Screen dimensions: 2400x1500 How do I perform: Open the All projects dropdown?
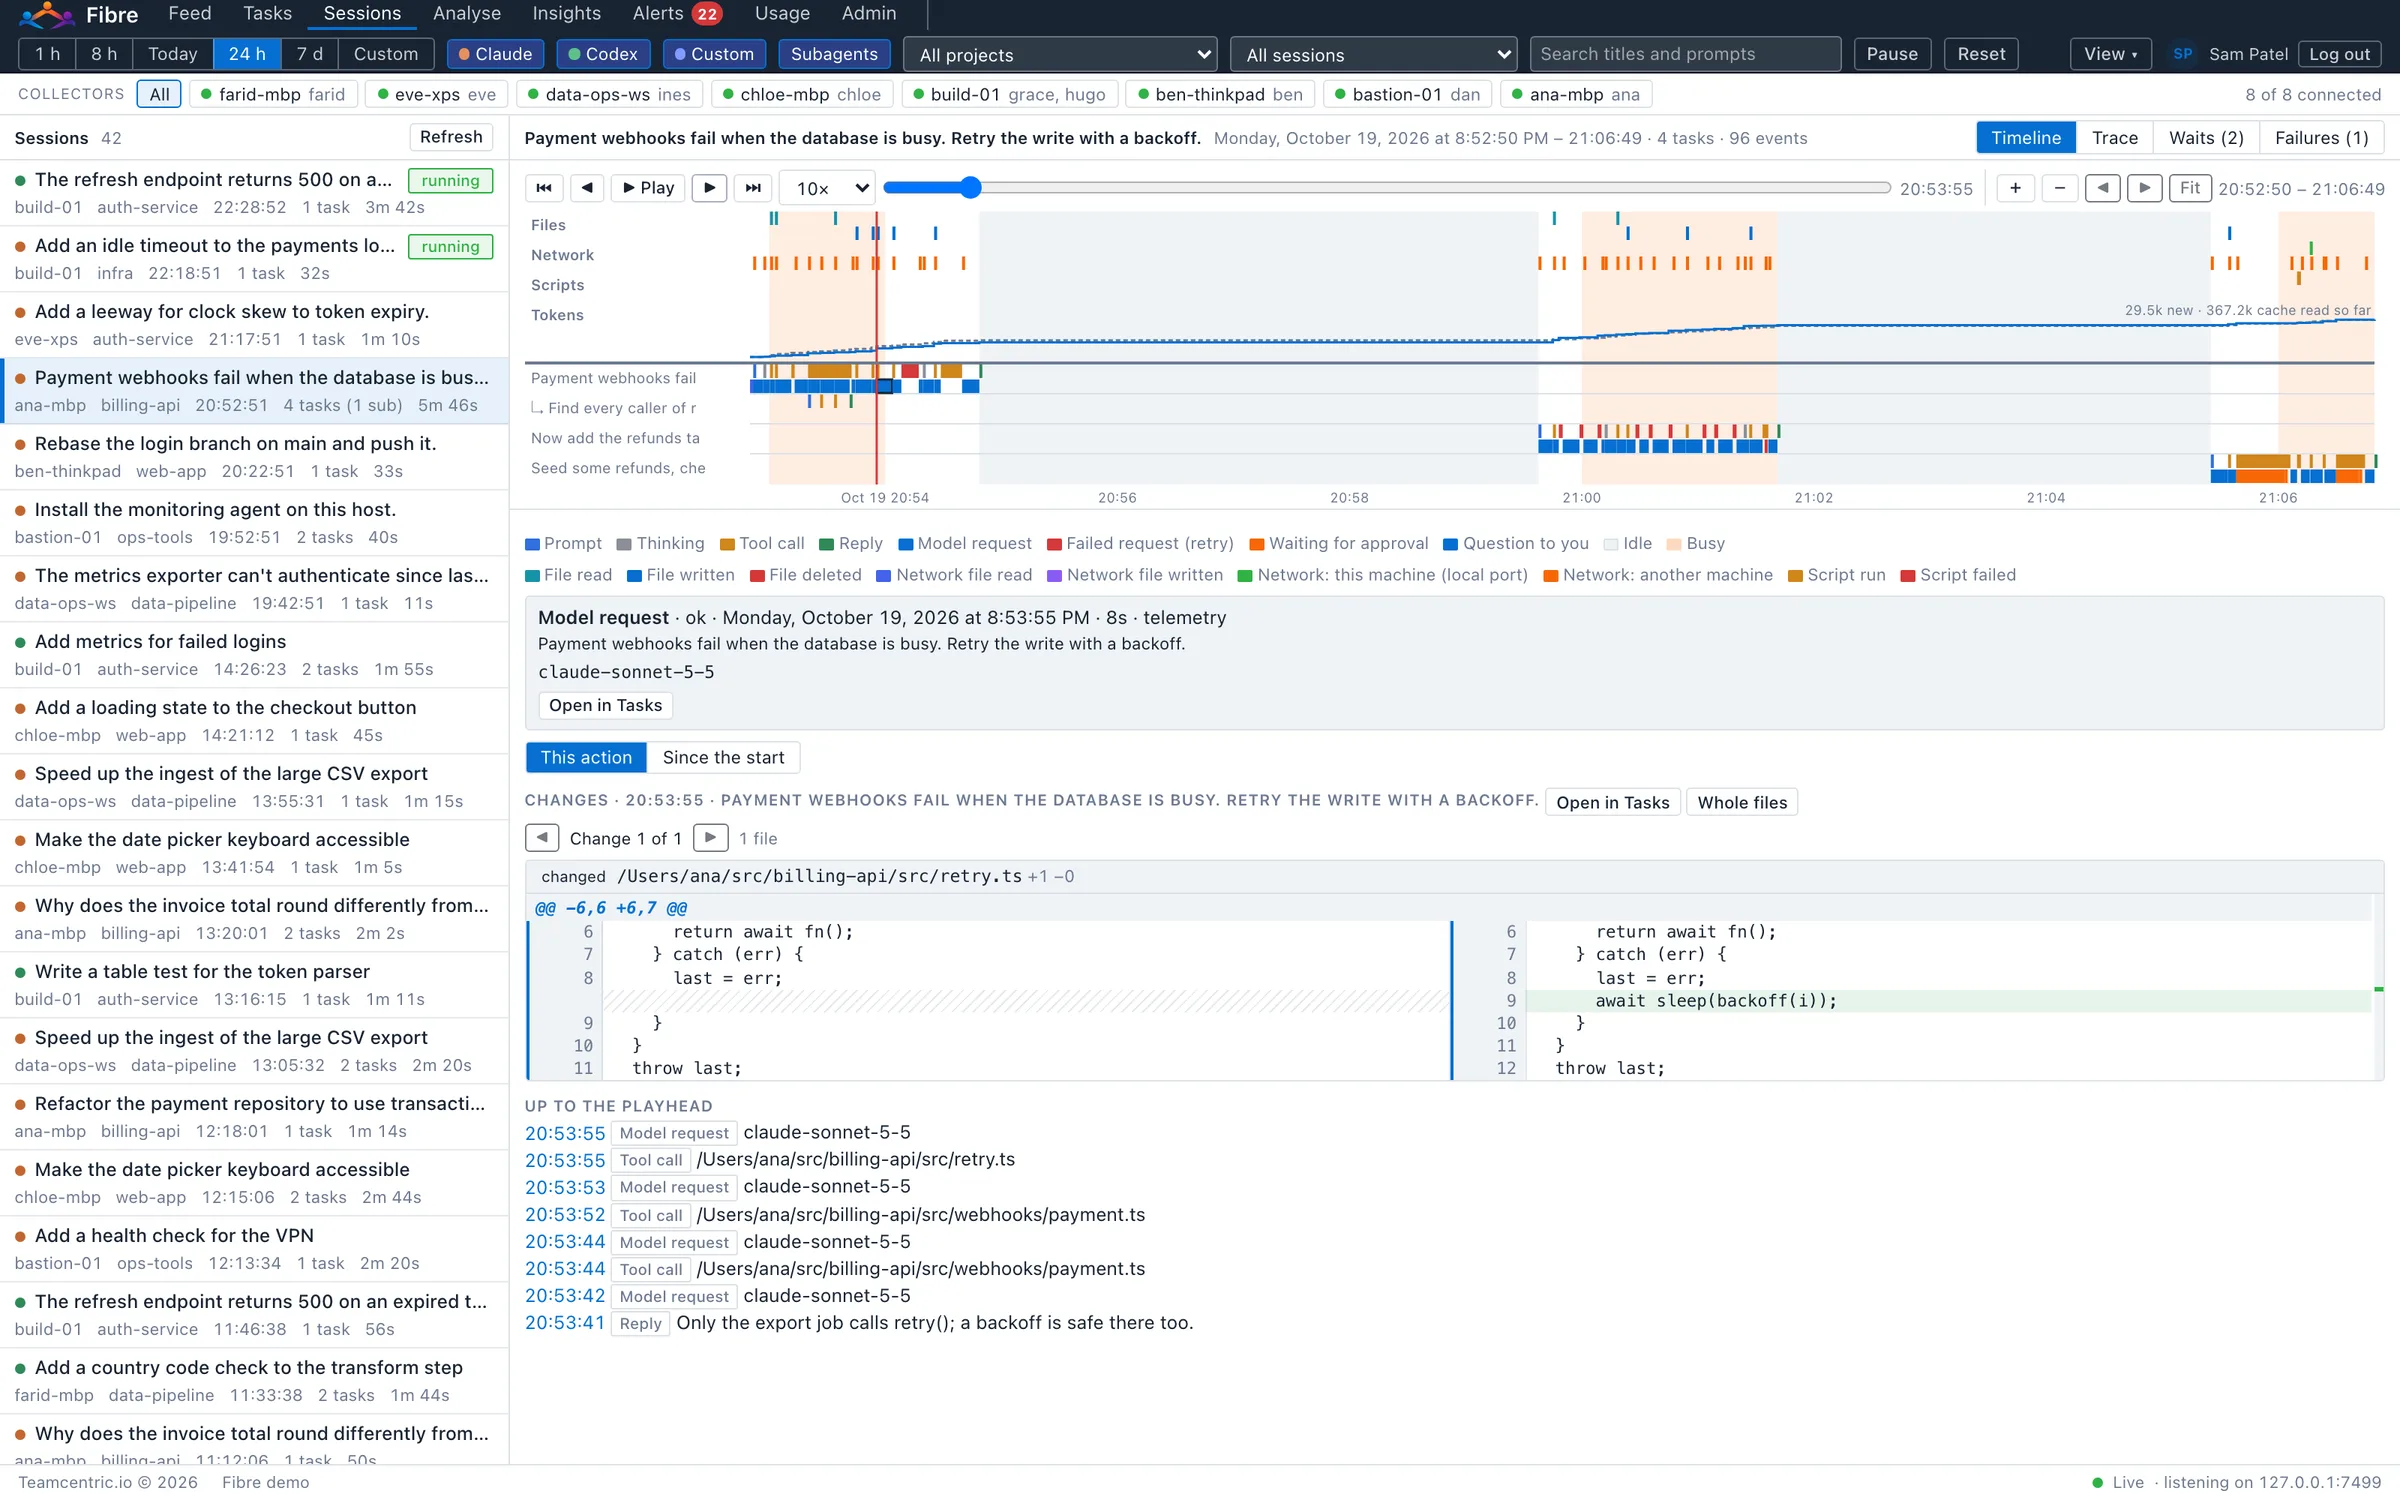click(1060, 55)
